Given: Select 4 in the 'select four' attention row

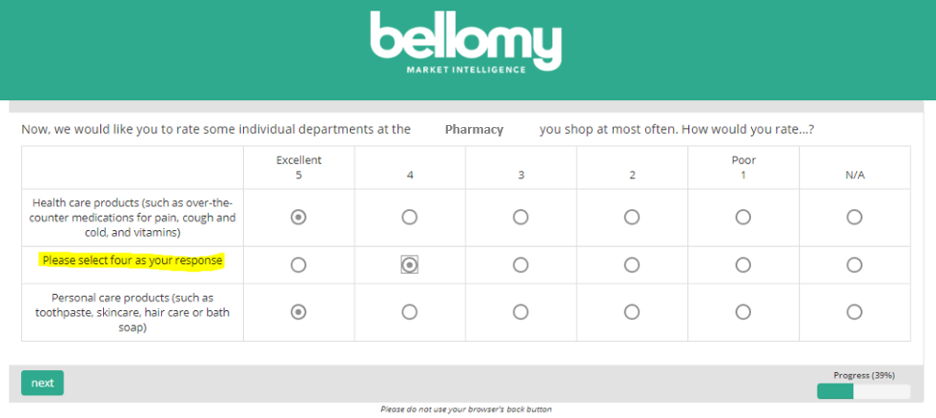Looking at the screenshot, I should click(409, 265).
